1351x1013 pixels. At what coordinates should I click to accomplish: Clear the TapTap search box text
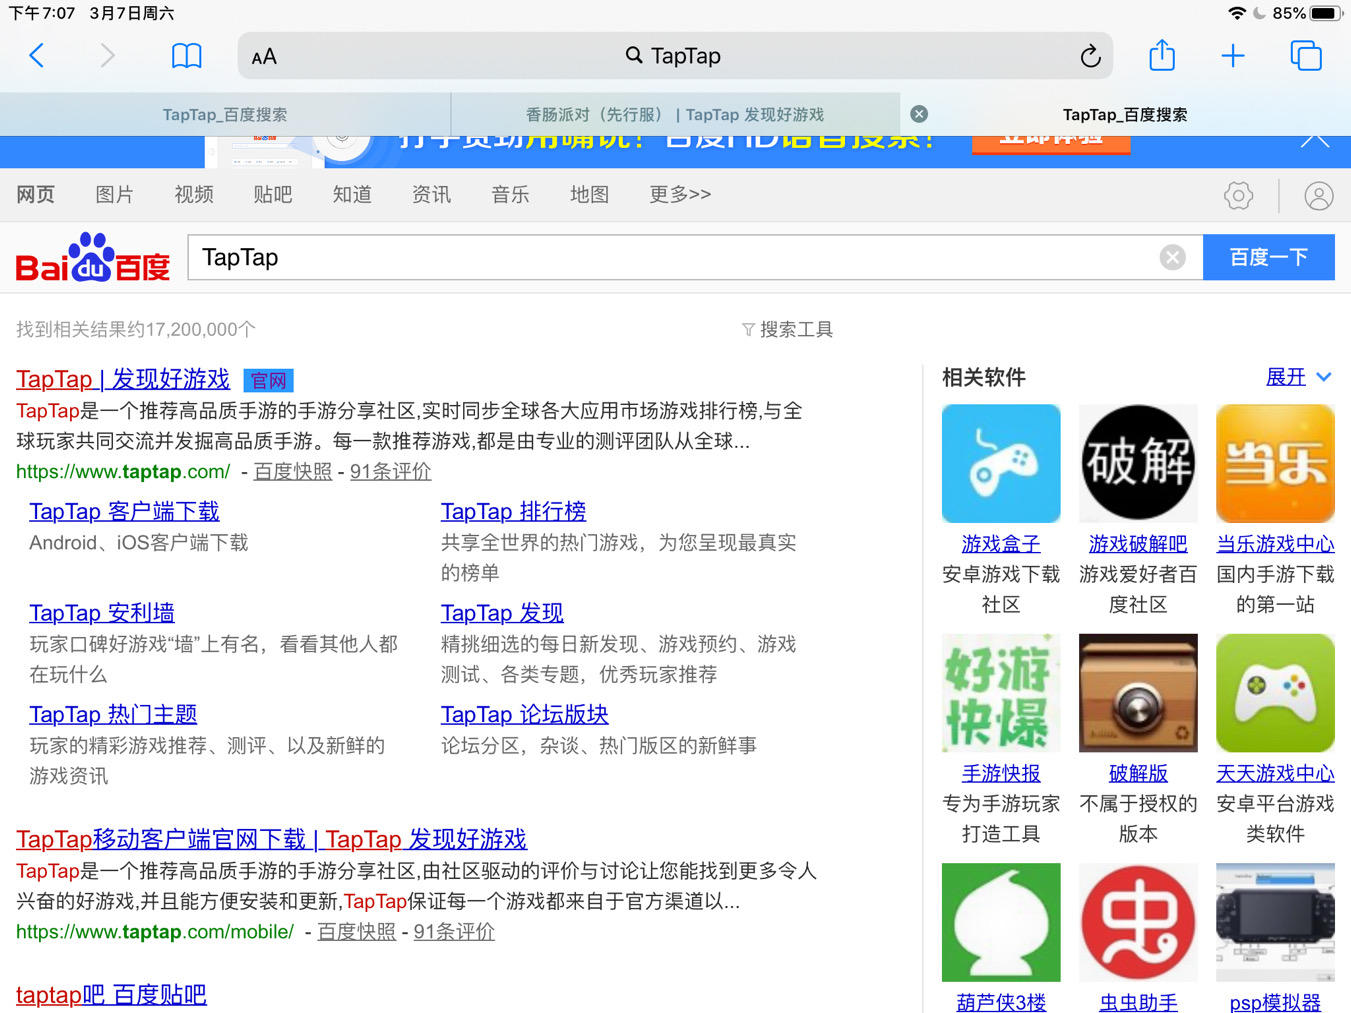pyautogui.click(x=1172, y=258)
